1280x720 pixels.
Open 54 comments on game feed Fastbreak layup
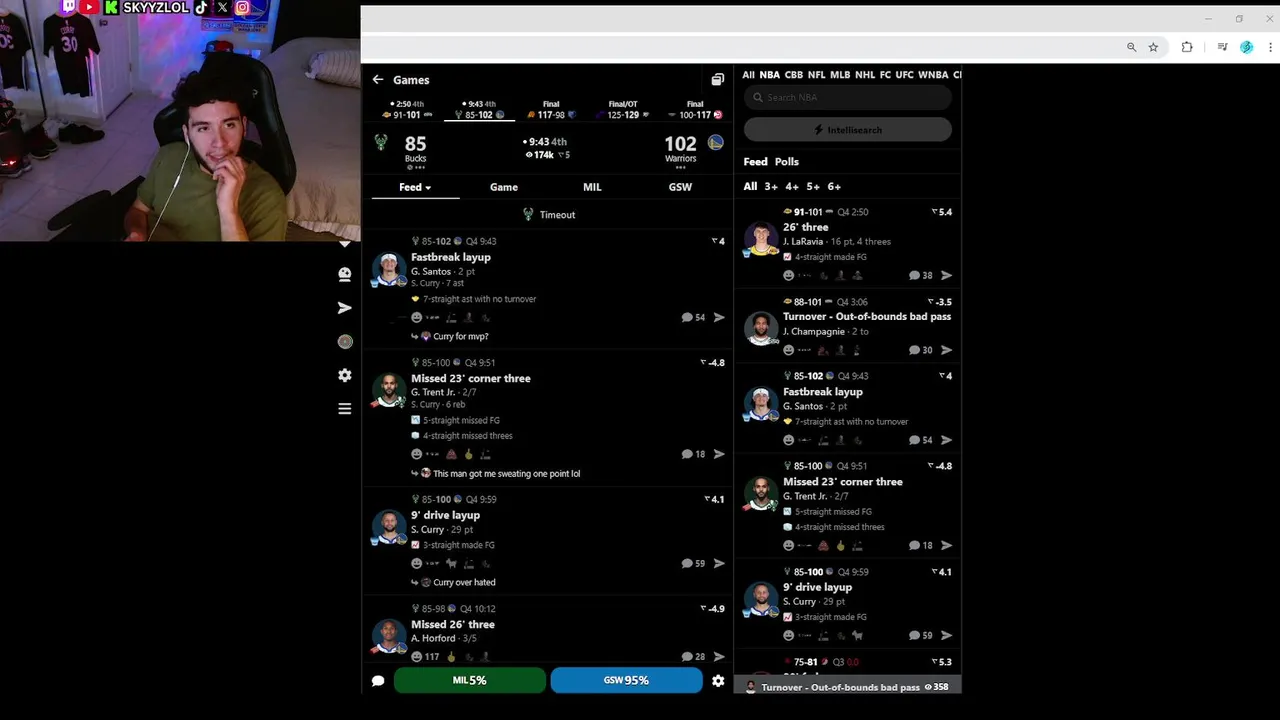click(693, 318)
